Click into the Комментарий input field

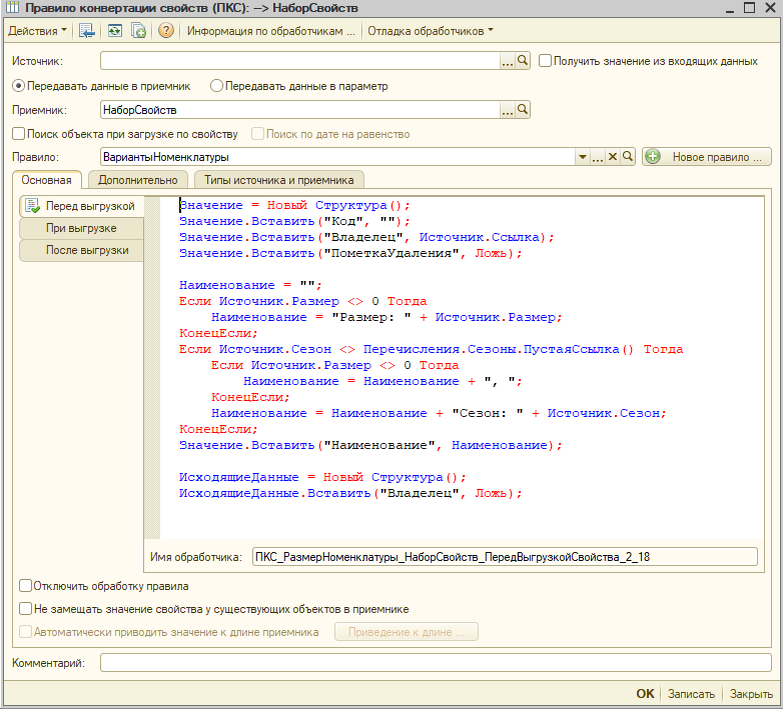pos(436,663)
